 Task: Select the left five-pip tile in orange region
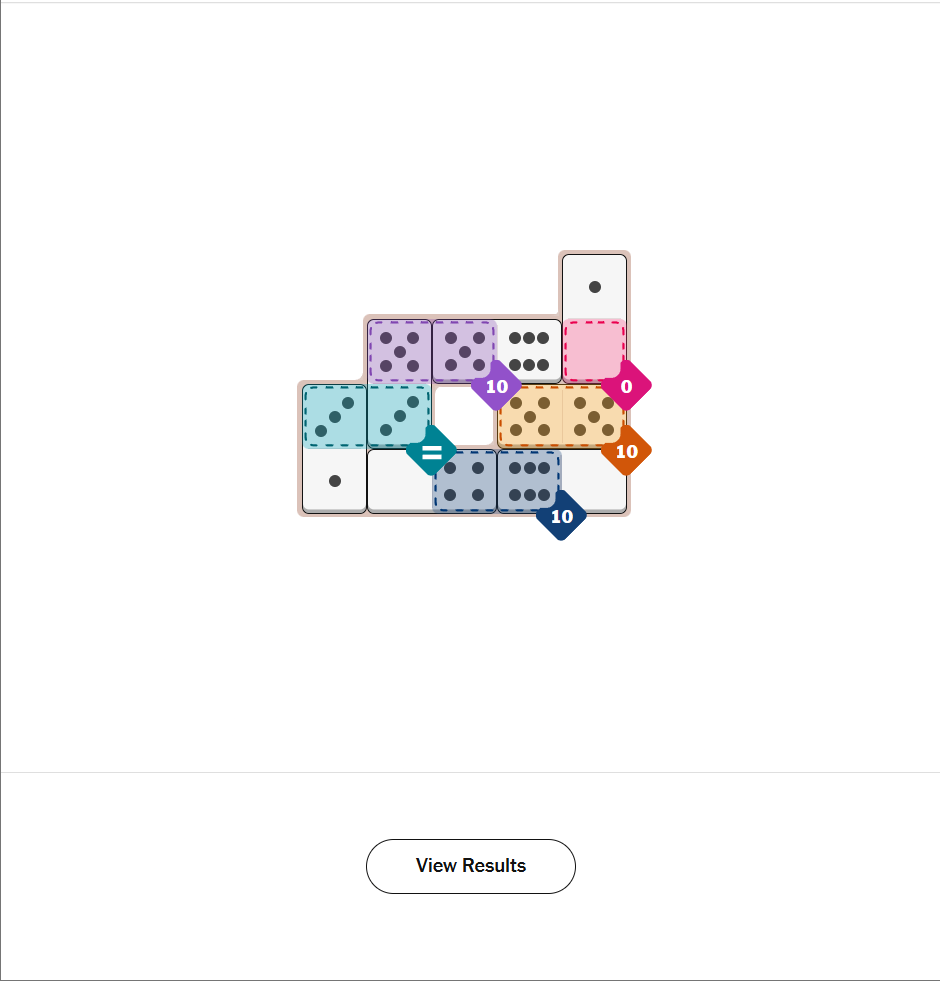(x=529, y=416)
